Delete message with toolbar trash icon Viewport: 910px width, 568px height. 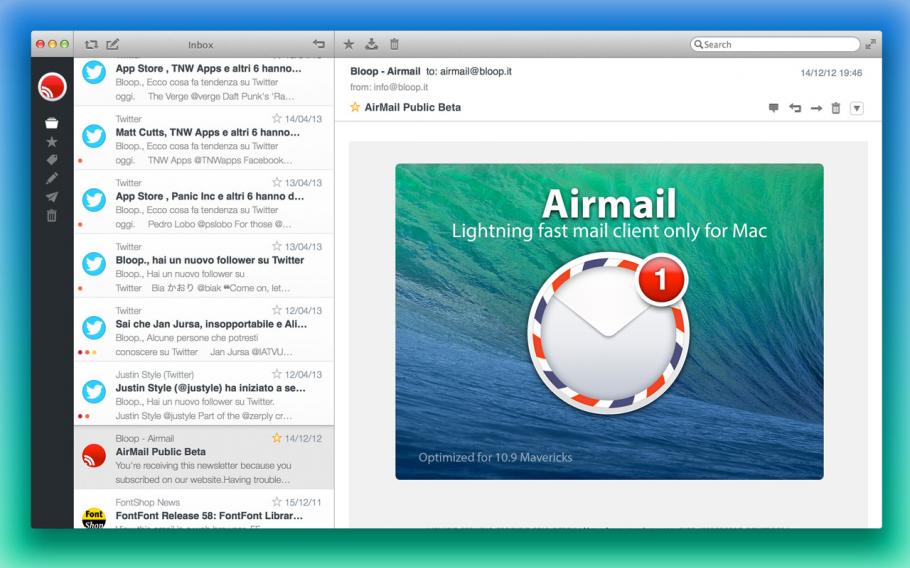click(394, 44)
